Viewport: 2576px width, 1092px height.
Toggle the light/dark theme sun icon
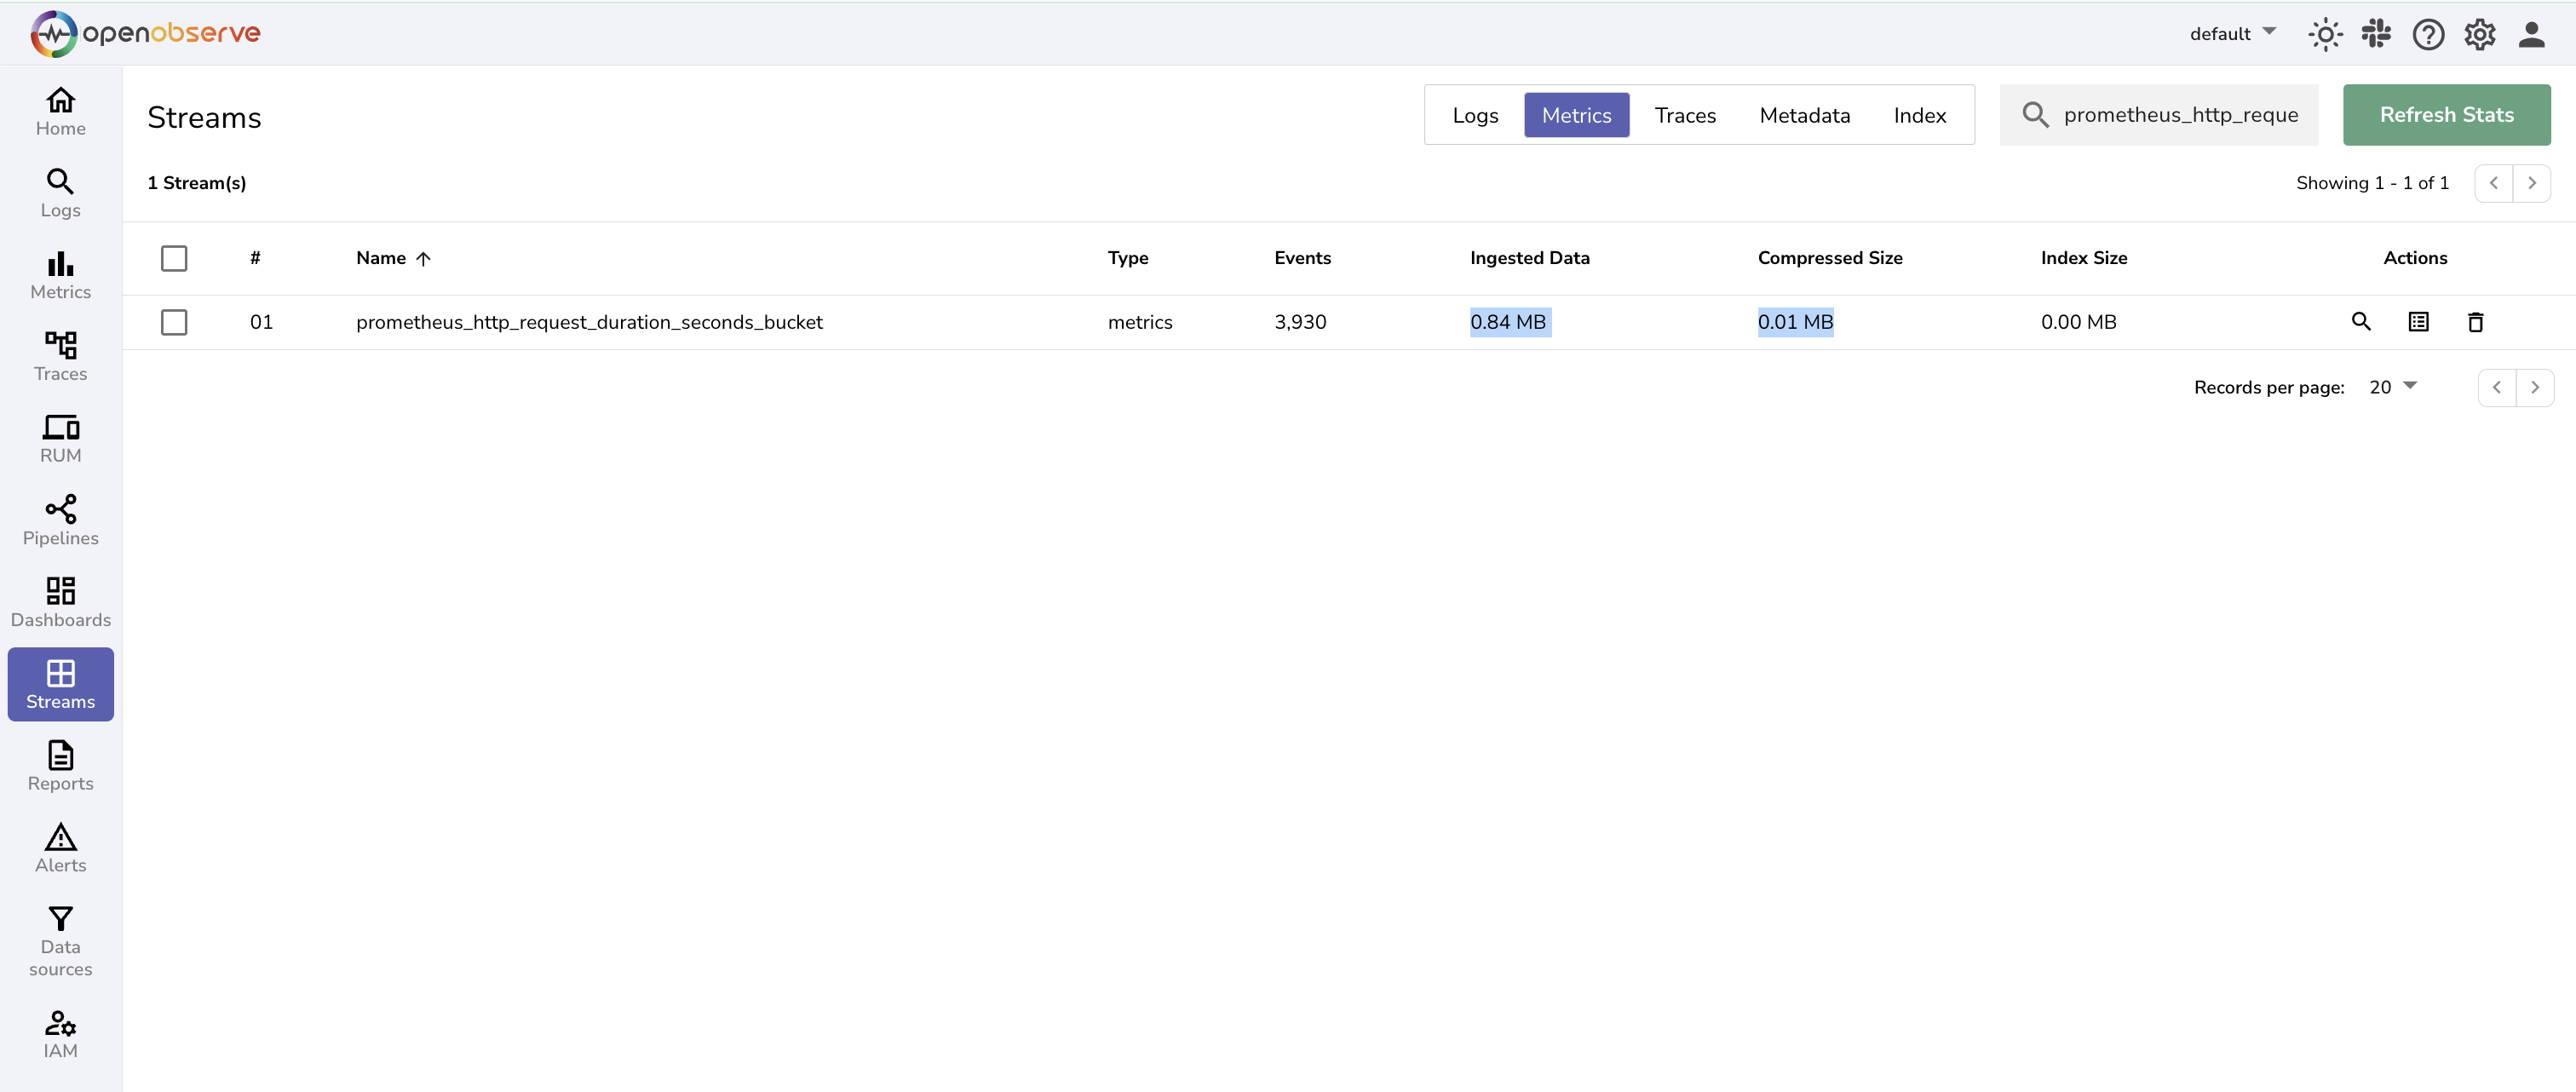[x=2325, y=34]
